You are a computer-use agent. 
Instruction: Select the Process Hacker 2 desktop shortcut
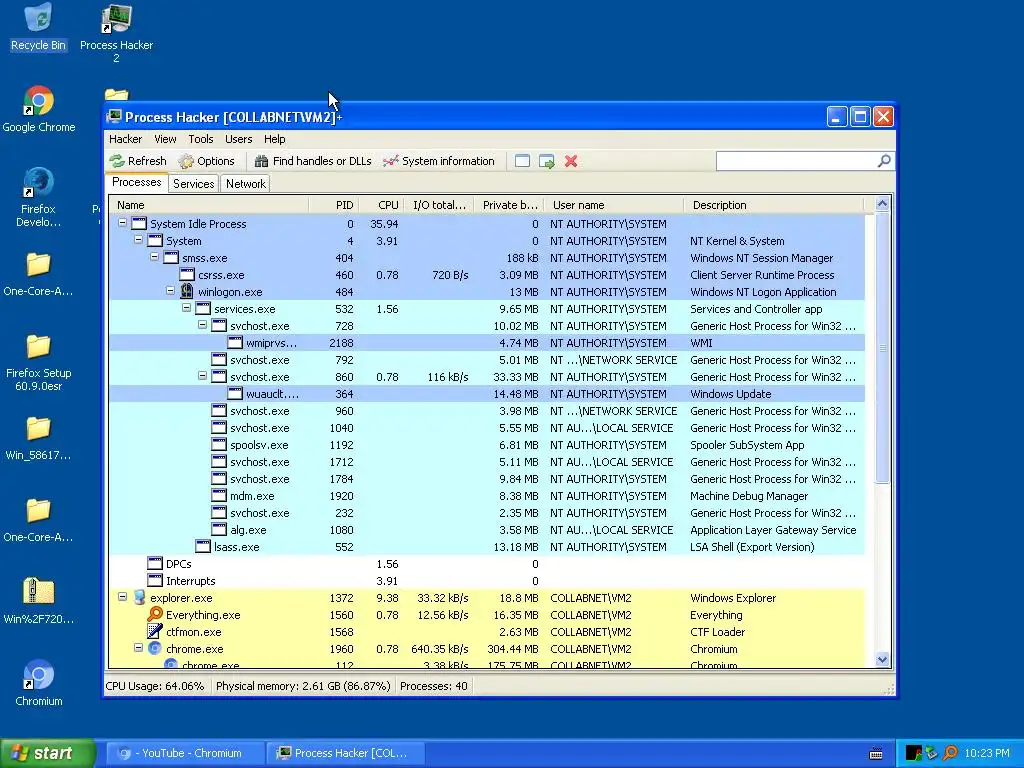coord(116,33)
